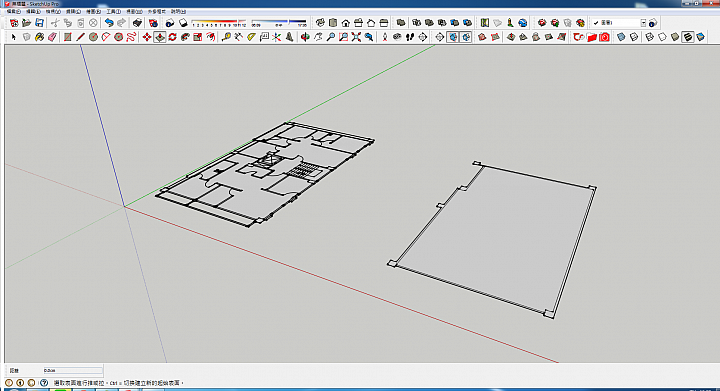Enable Monochrome face style
This screenshot has height=391, width=720.
[700, 37]
